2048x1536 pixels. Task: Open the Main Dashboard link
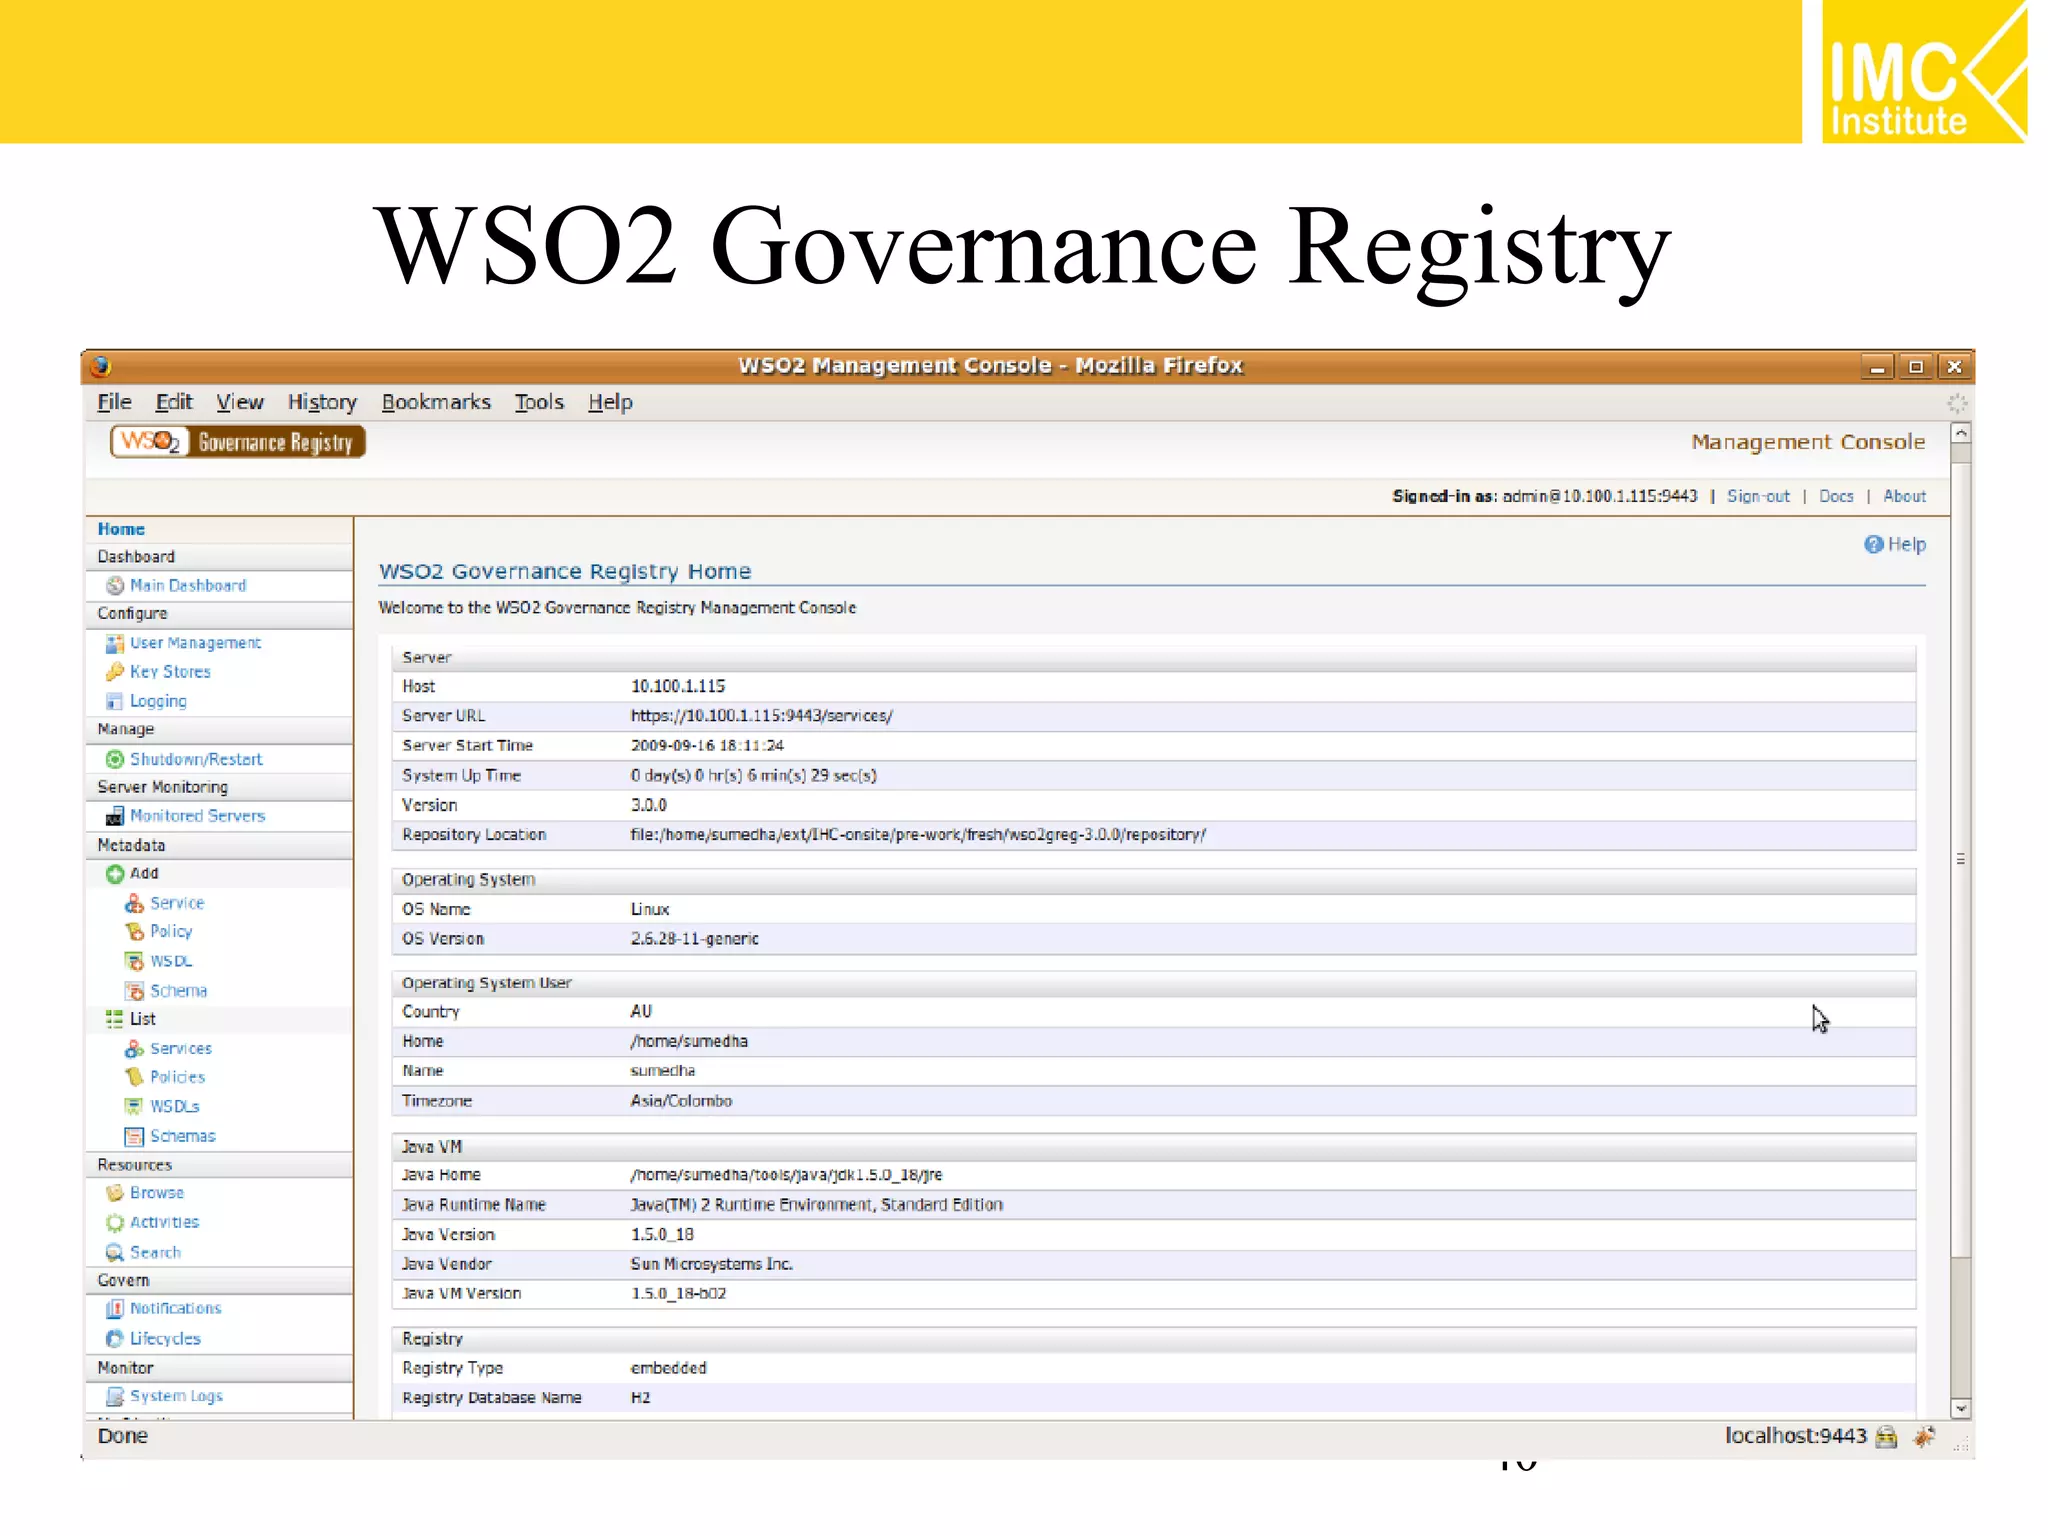188,586
